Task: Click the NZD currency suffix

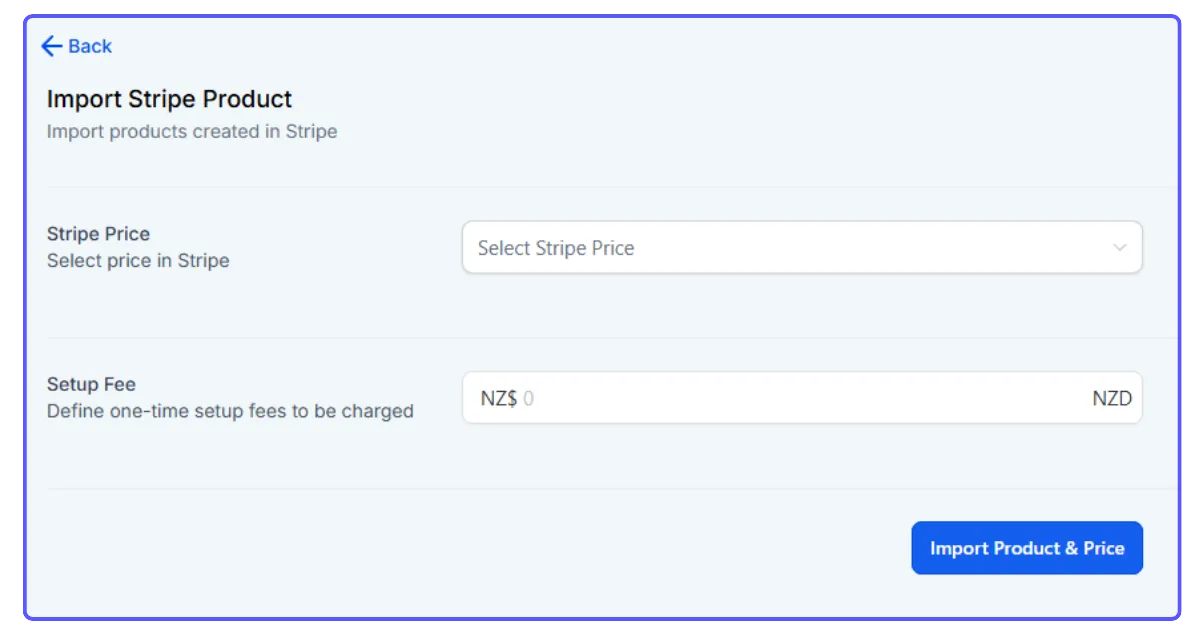Action: 1111,398
